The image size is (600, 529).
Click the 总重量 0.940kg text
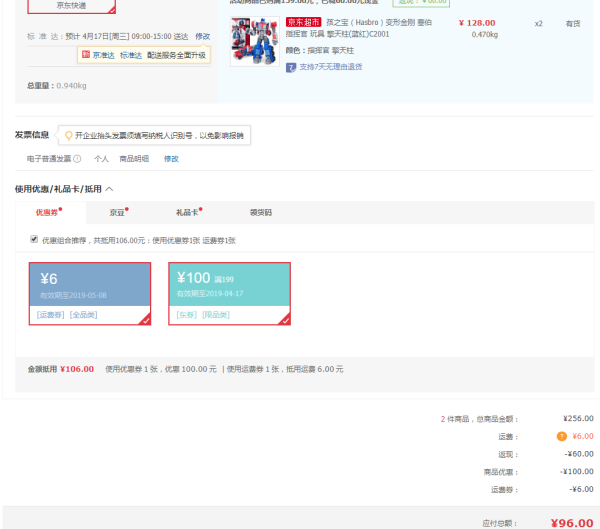pos(57,86)
